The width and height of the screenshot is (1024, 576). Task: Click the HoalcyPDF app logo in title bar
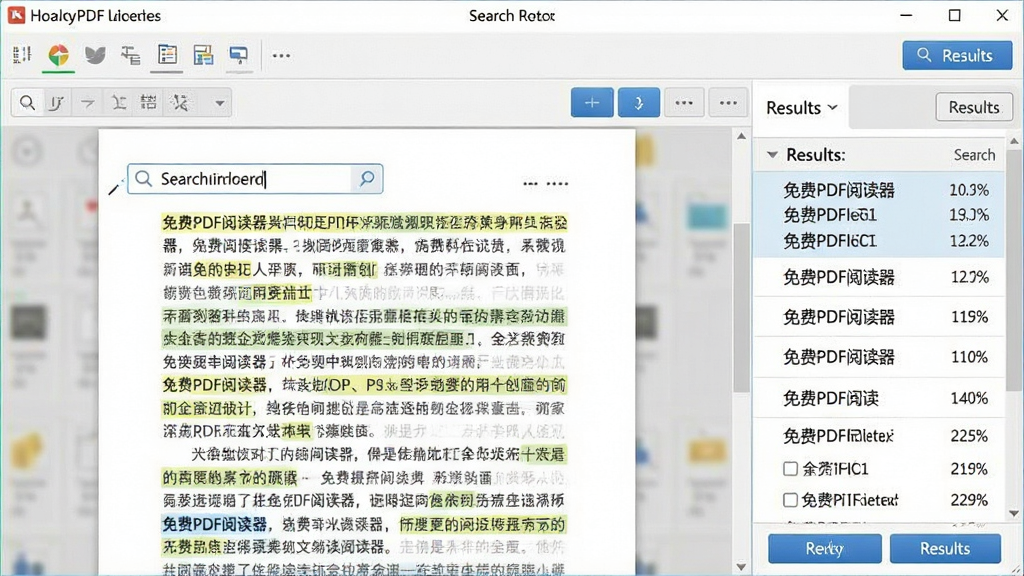(x=16, y=15)
